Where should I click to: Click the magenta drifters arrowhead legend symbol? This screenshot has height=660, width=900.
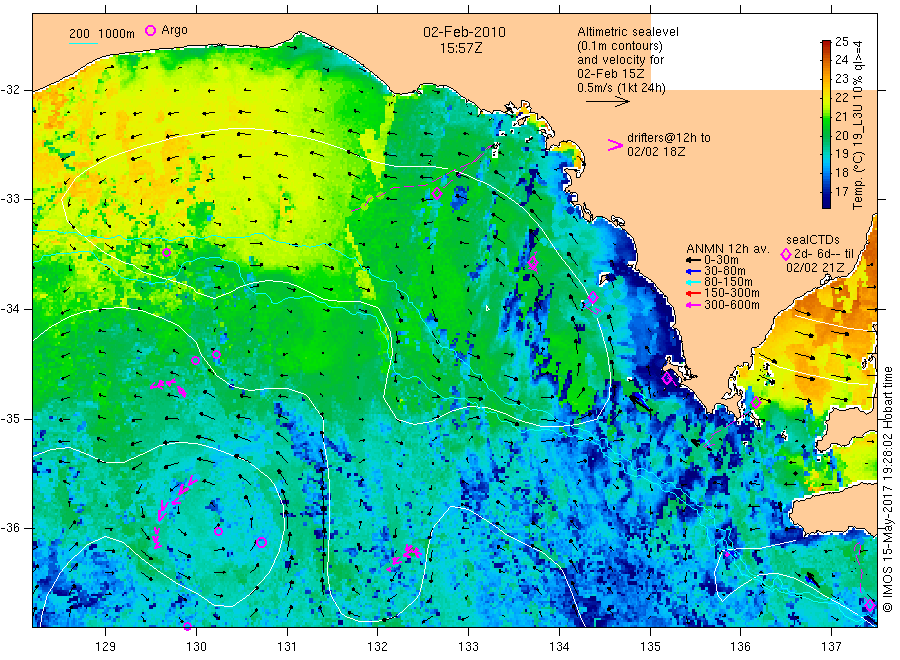[615, 145]
